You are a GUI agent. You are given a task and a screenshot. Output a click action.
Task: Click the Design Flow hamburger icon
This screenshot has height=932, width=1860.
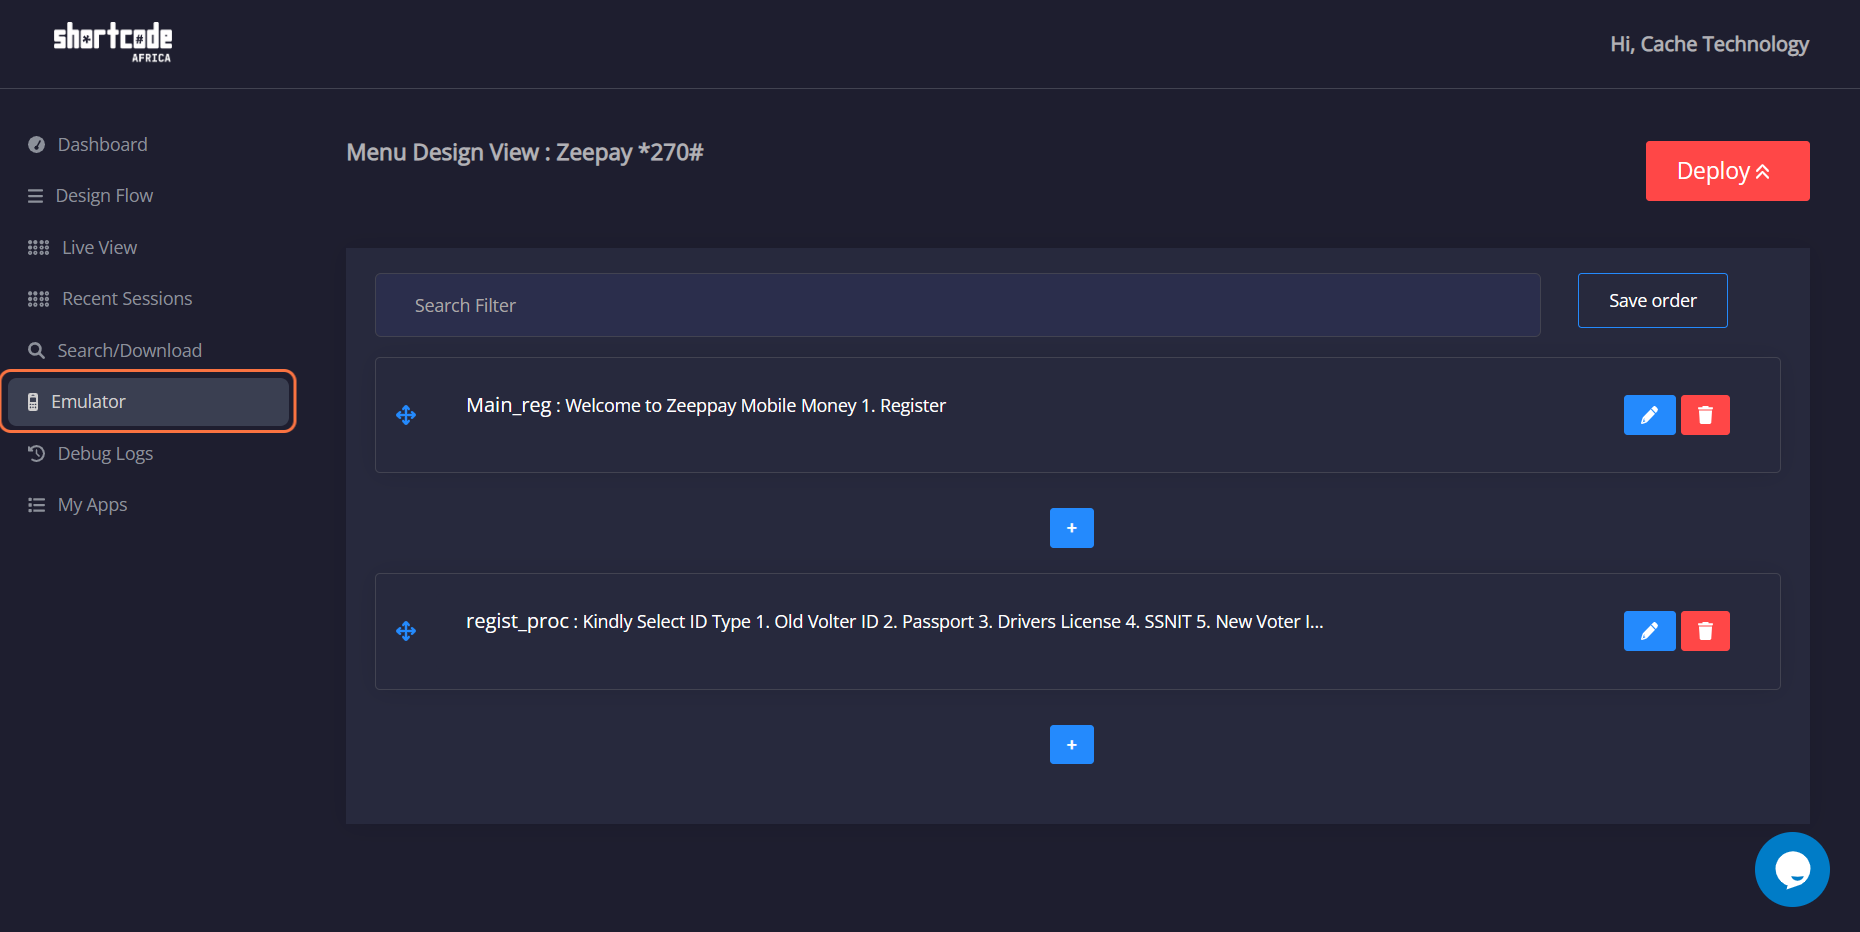[35, 196]
